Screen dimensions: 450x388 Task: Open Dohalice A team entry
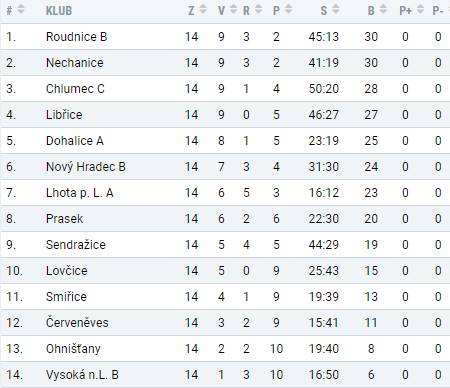[x=75, y=141]
